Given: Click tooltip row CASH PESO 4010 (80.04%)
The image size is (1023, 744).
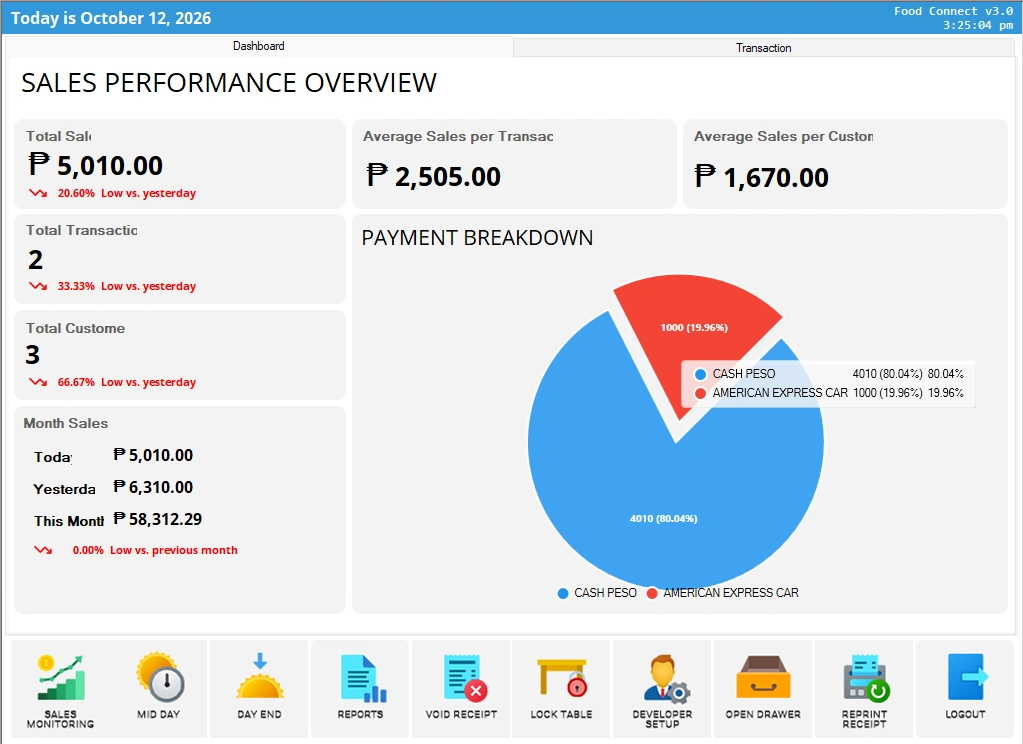Looking at the screenshot, I should [x=829, y=374].
